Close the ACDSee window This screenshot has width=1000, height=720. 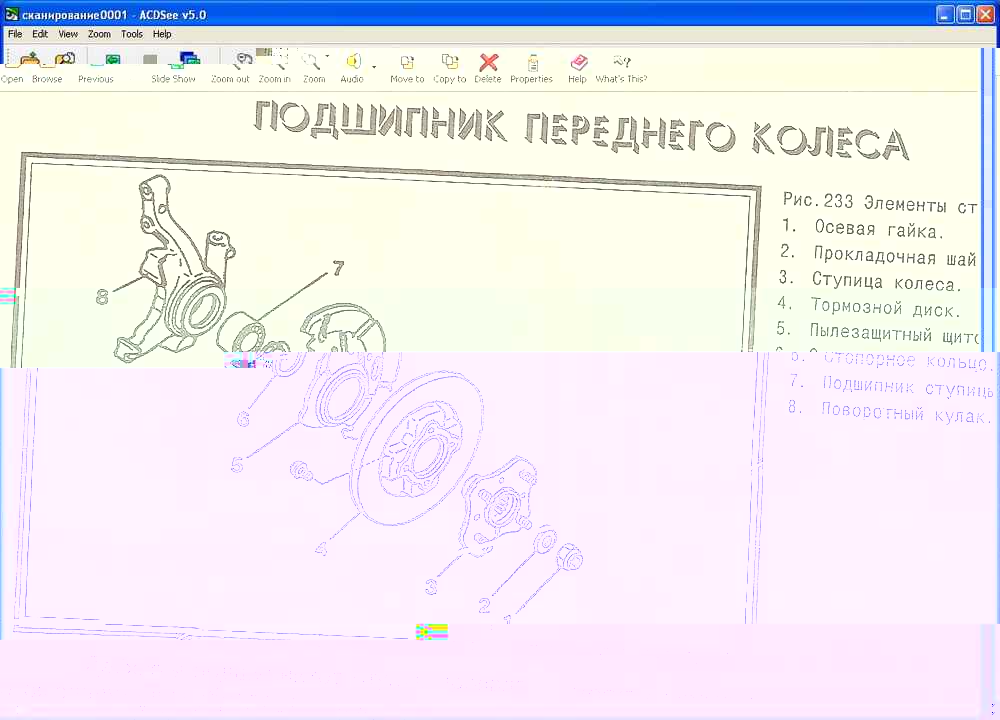click(x=986, y=14)
